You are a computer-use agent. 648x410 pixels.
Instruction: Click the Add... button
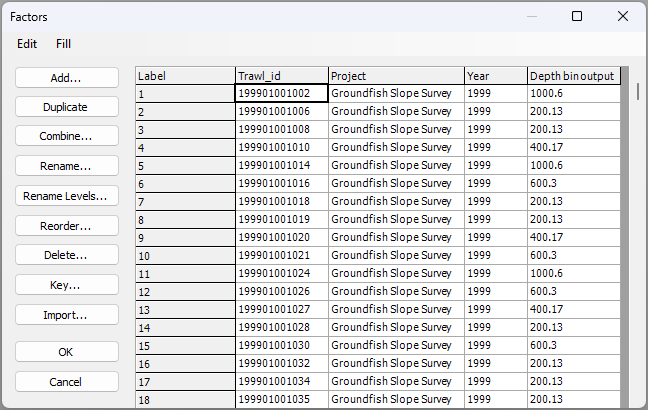67,77
